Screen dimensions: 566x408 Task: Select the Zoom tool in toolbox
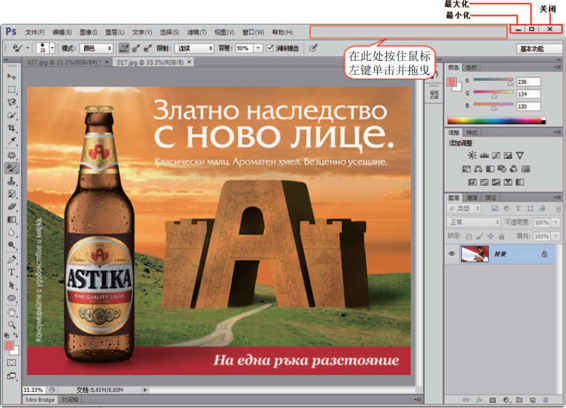(x=12, y=325)
